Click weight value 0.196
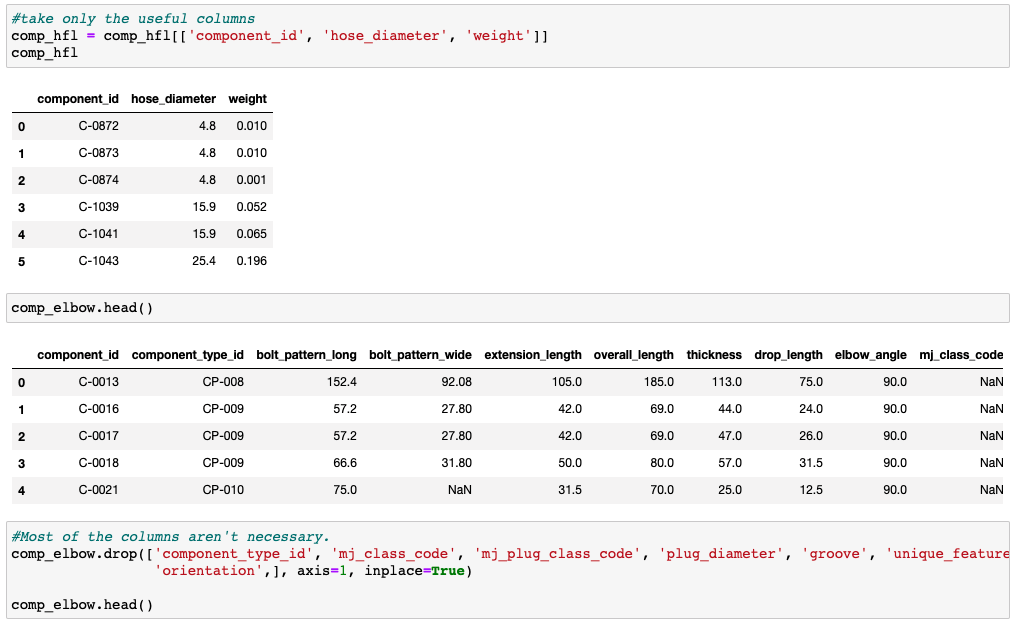Image resolution: width=1026 pixels, height=627 pixels. pyautogui.click(x=252, y=260)
